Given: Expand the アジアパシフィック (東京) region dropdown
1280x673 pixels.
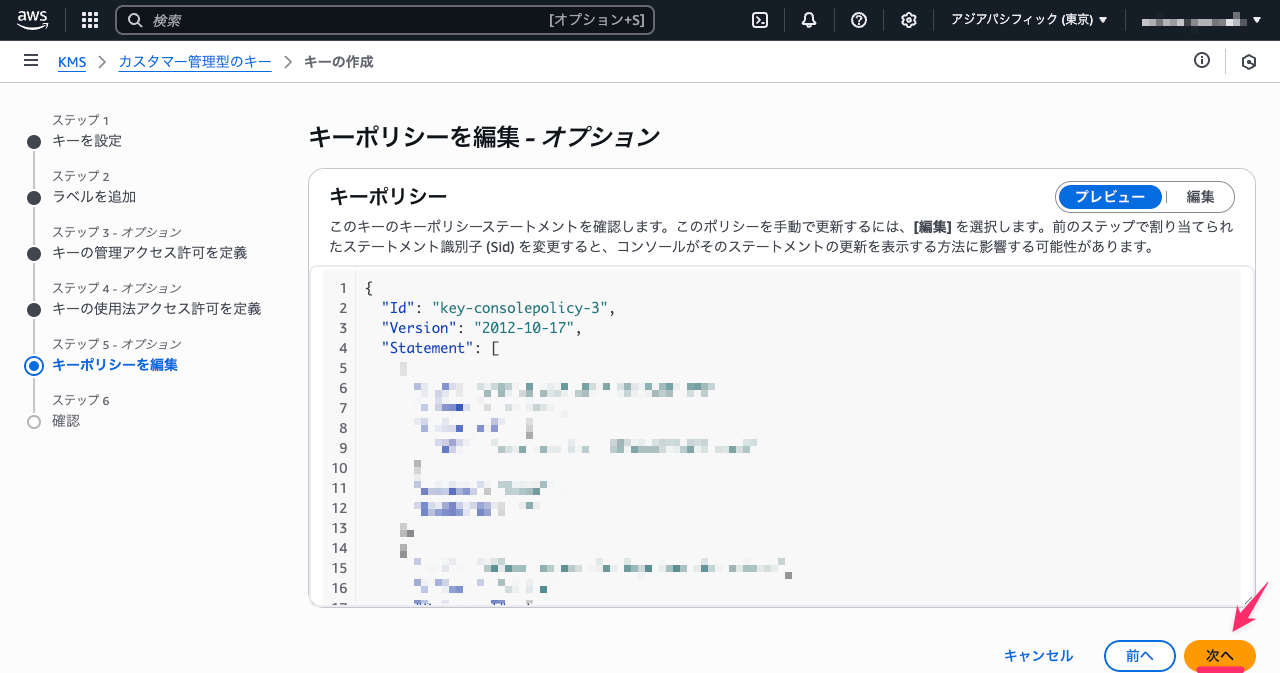Looking at the screenshot, I should [x=1029, y=20].
